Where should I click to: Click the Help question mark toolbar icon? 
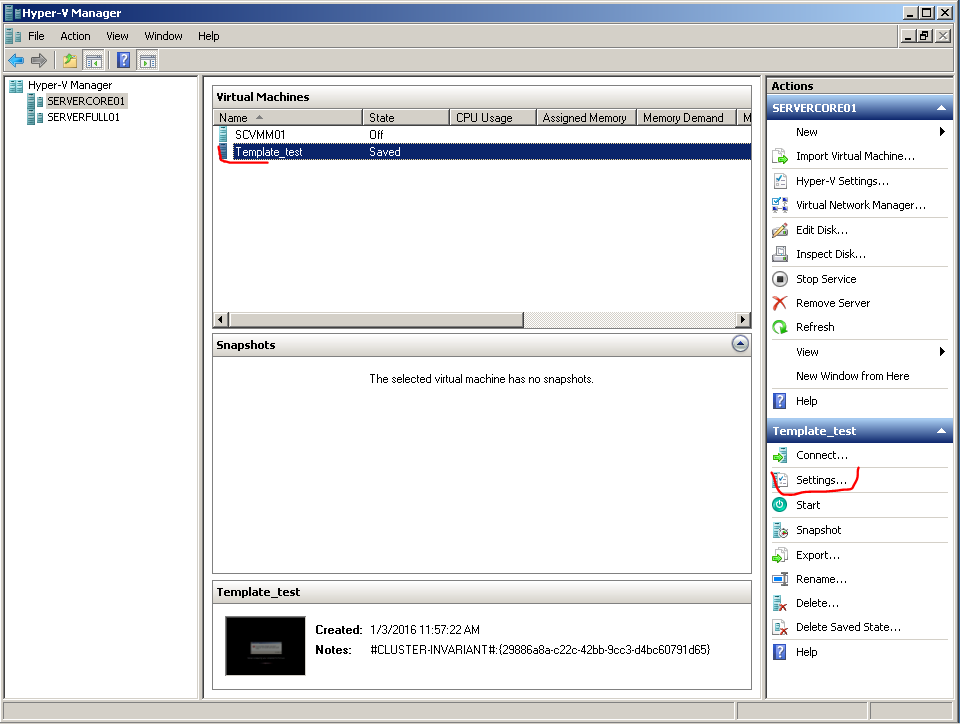click(124, 60)
